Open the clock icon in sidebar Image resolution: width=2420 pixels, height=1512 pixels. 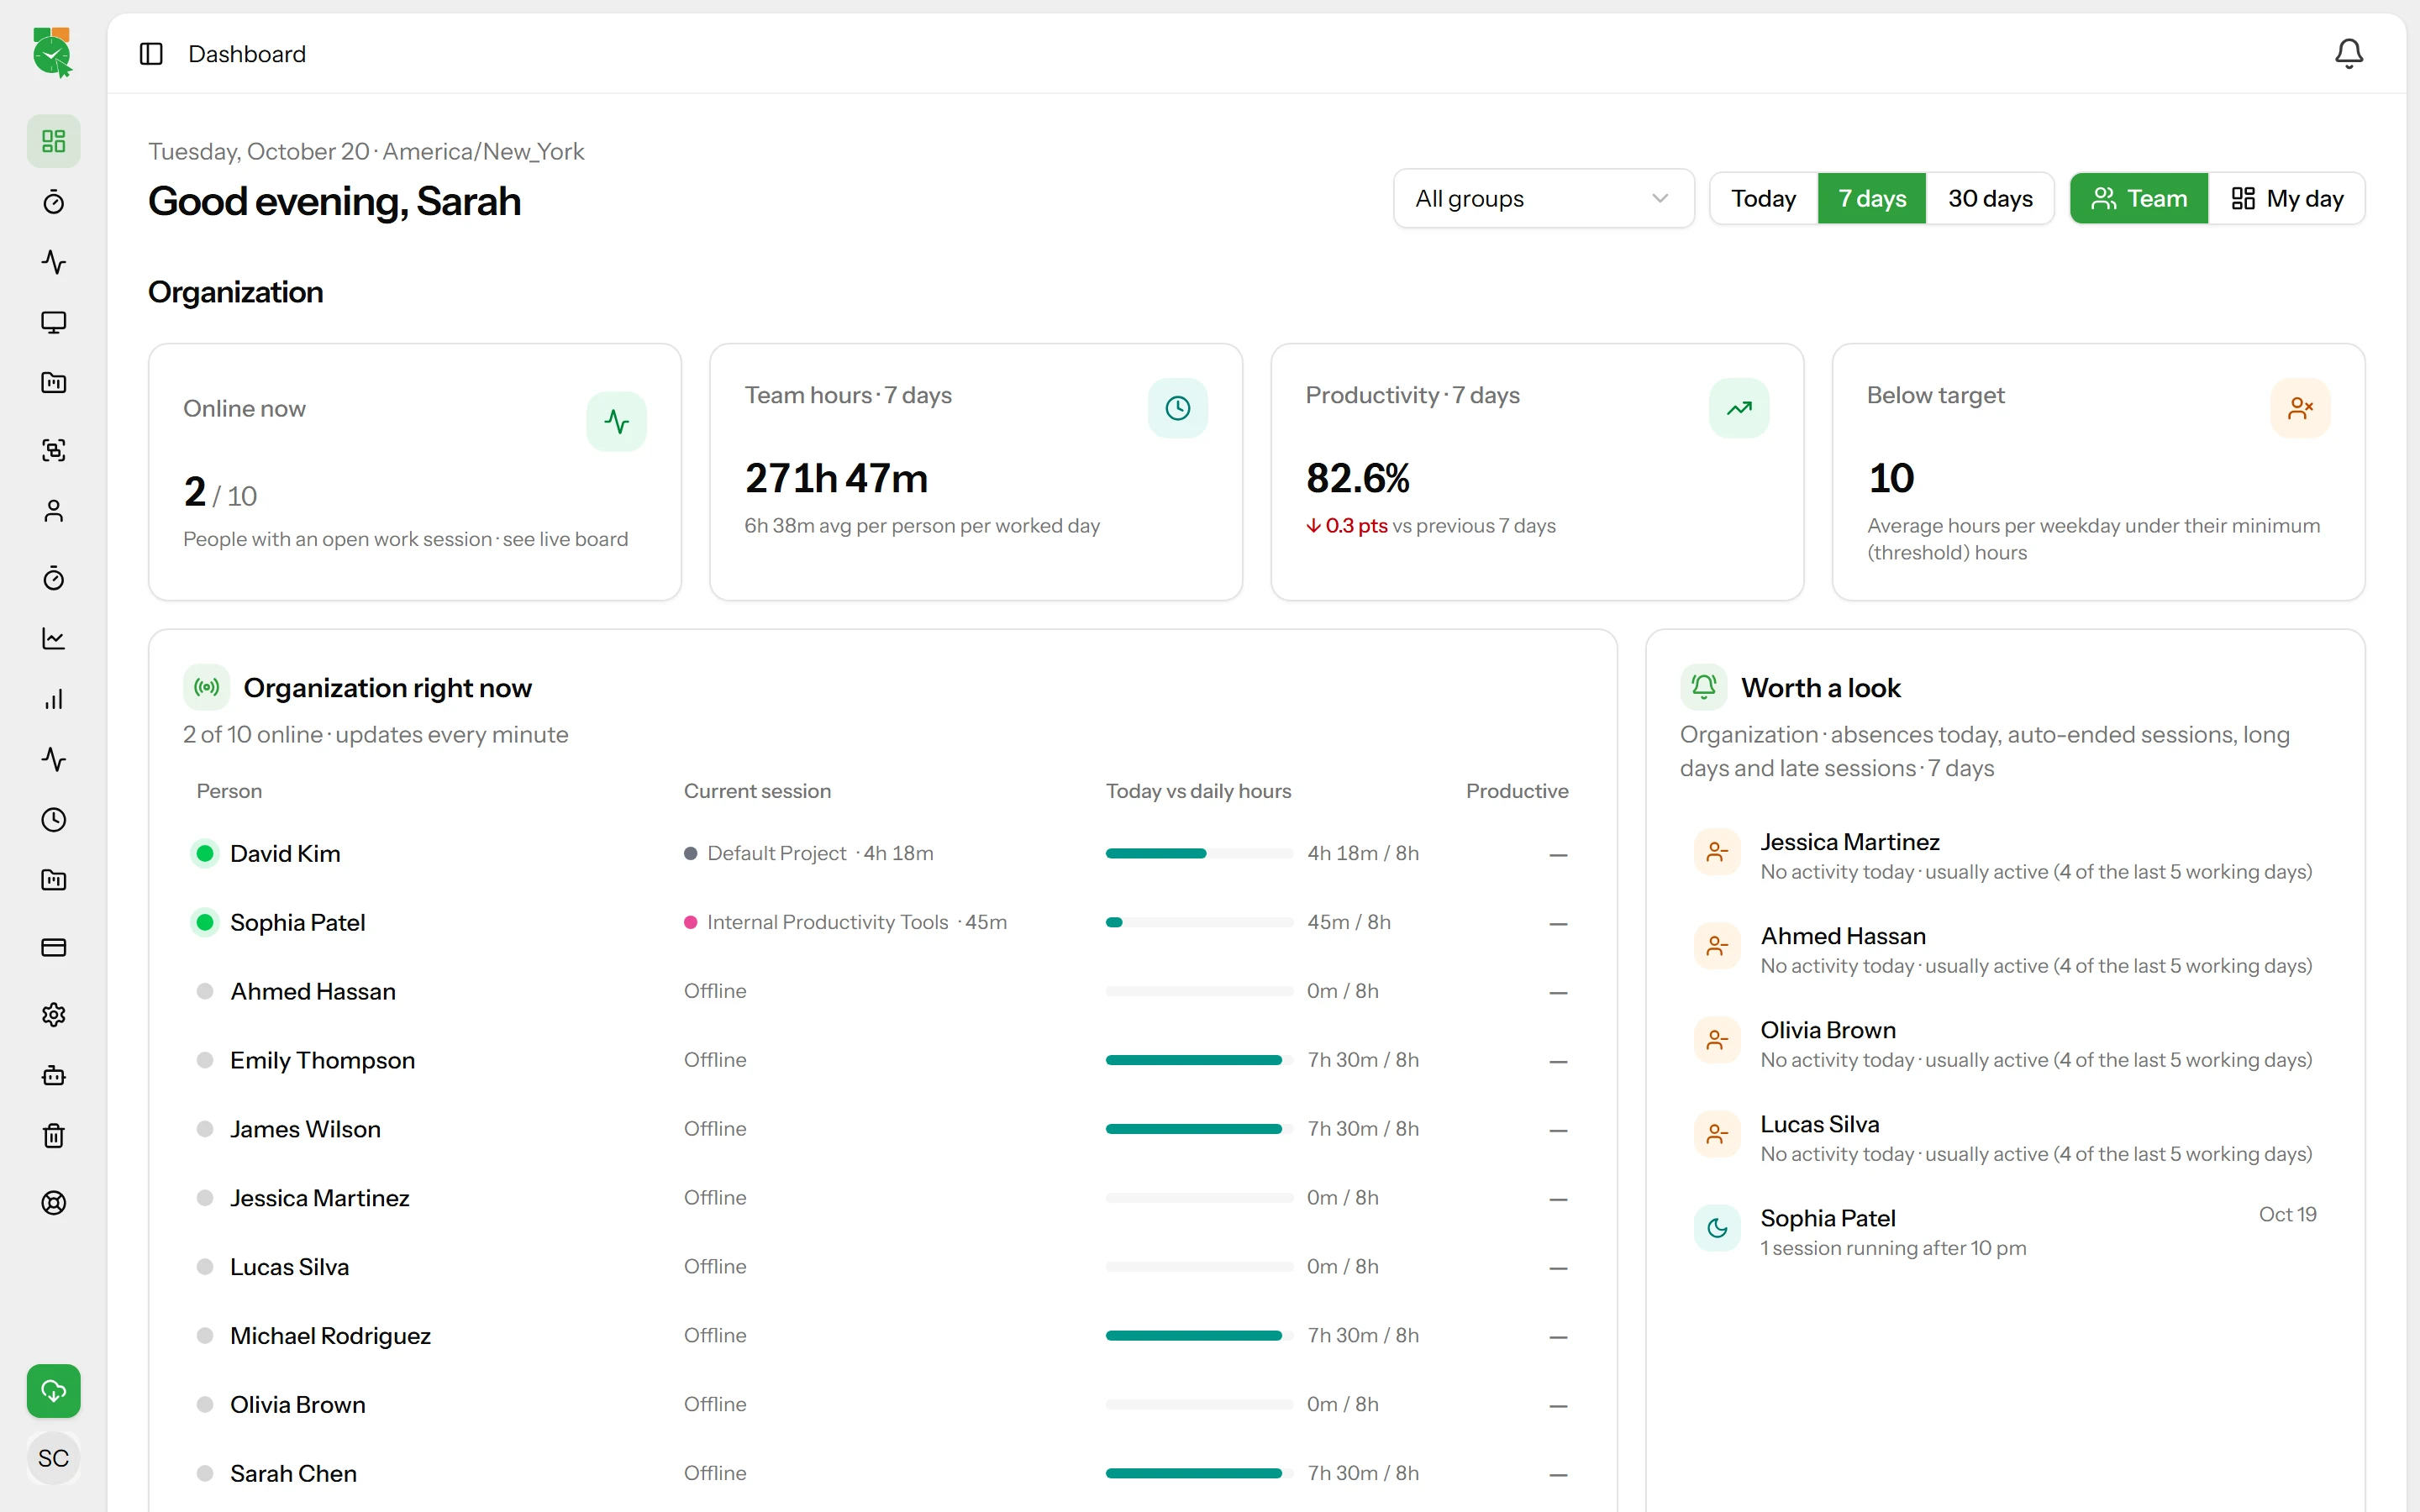tap(54, 820)
